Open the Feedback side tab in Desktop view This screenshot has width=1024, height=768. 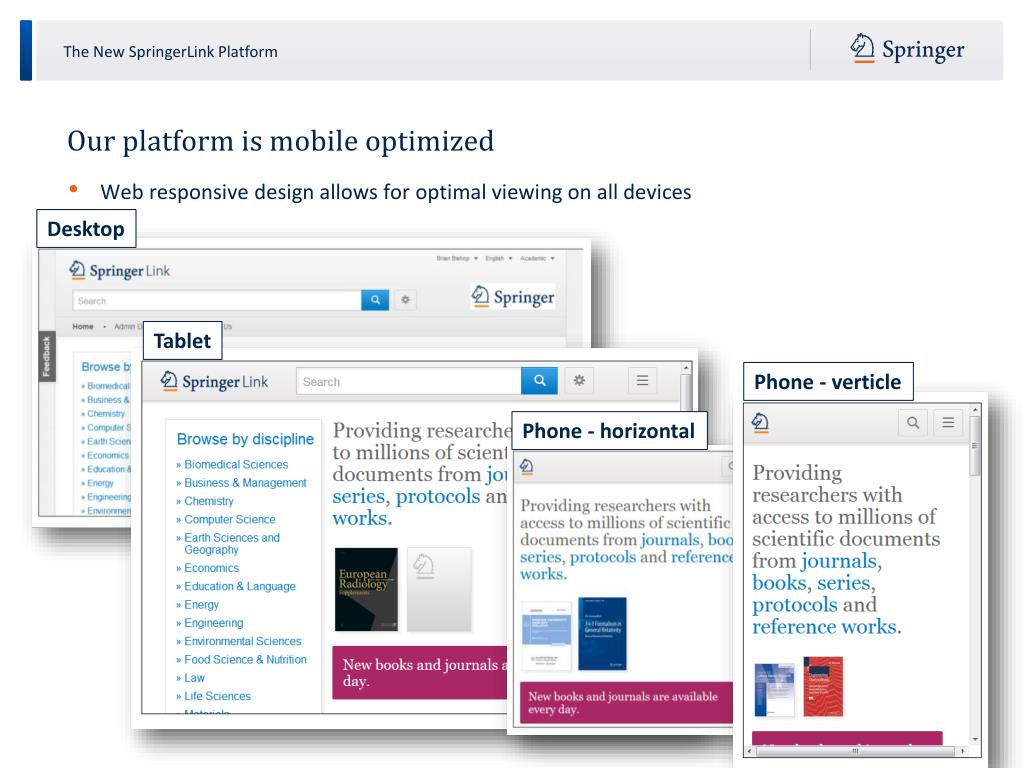pyautogui.click(x=46, y=357)
